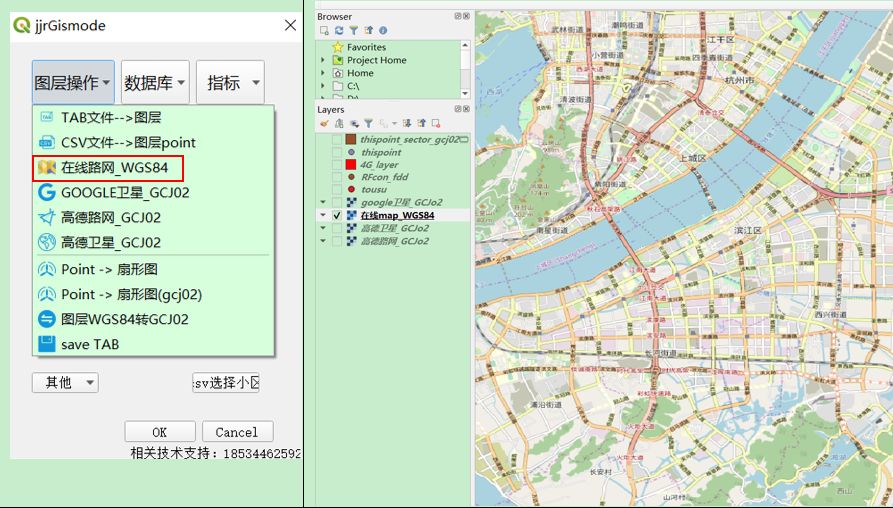Open the 图层操作 dropdown button
The width and height of the screenshot is (893, 508).
click(x=73, y=83)
